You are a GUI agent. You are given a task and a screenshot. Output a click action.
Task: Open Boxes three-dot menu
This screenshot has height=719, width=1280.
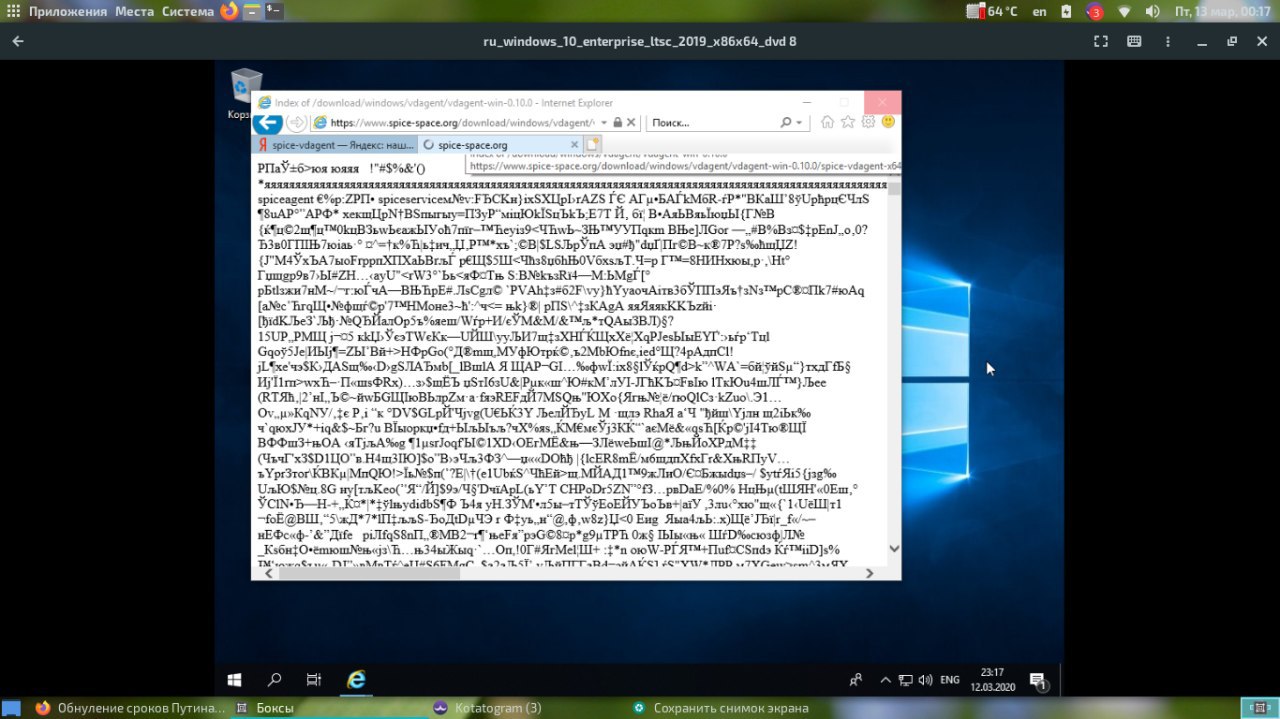pyautogui.click(x=1168, y=42)
